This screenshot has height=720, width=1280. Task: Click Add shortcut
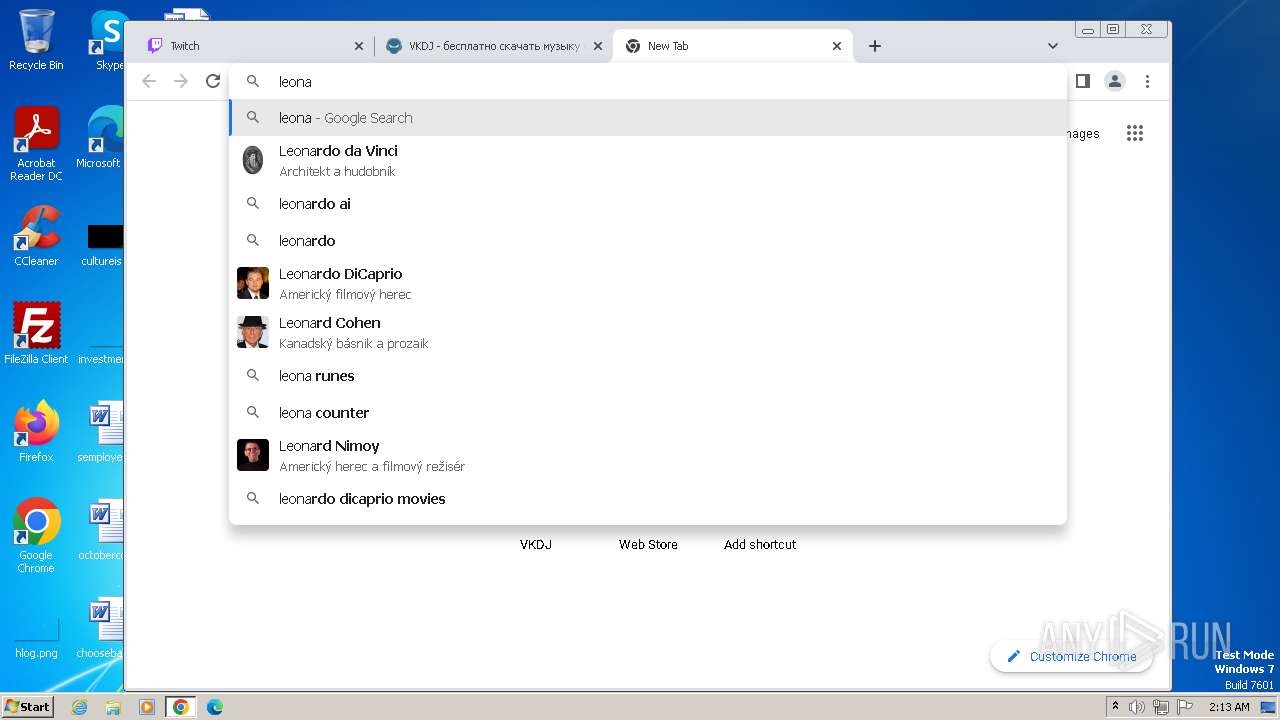click(x=760, y=544)
